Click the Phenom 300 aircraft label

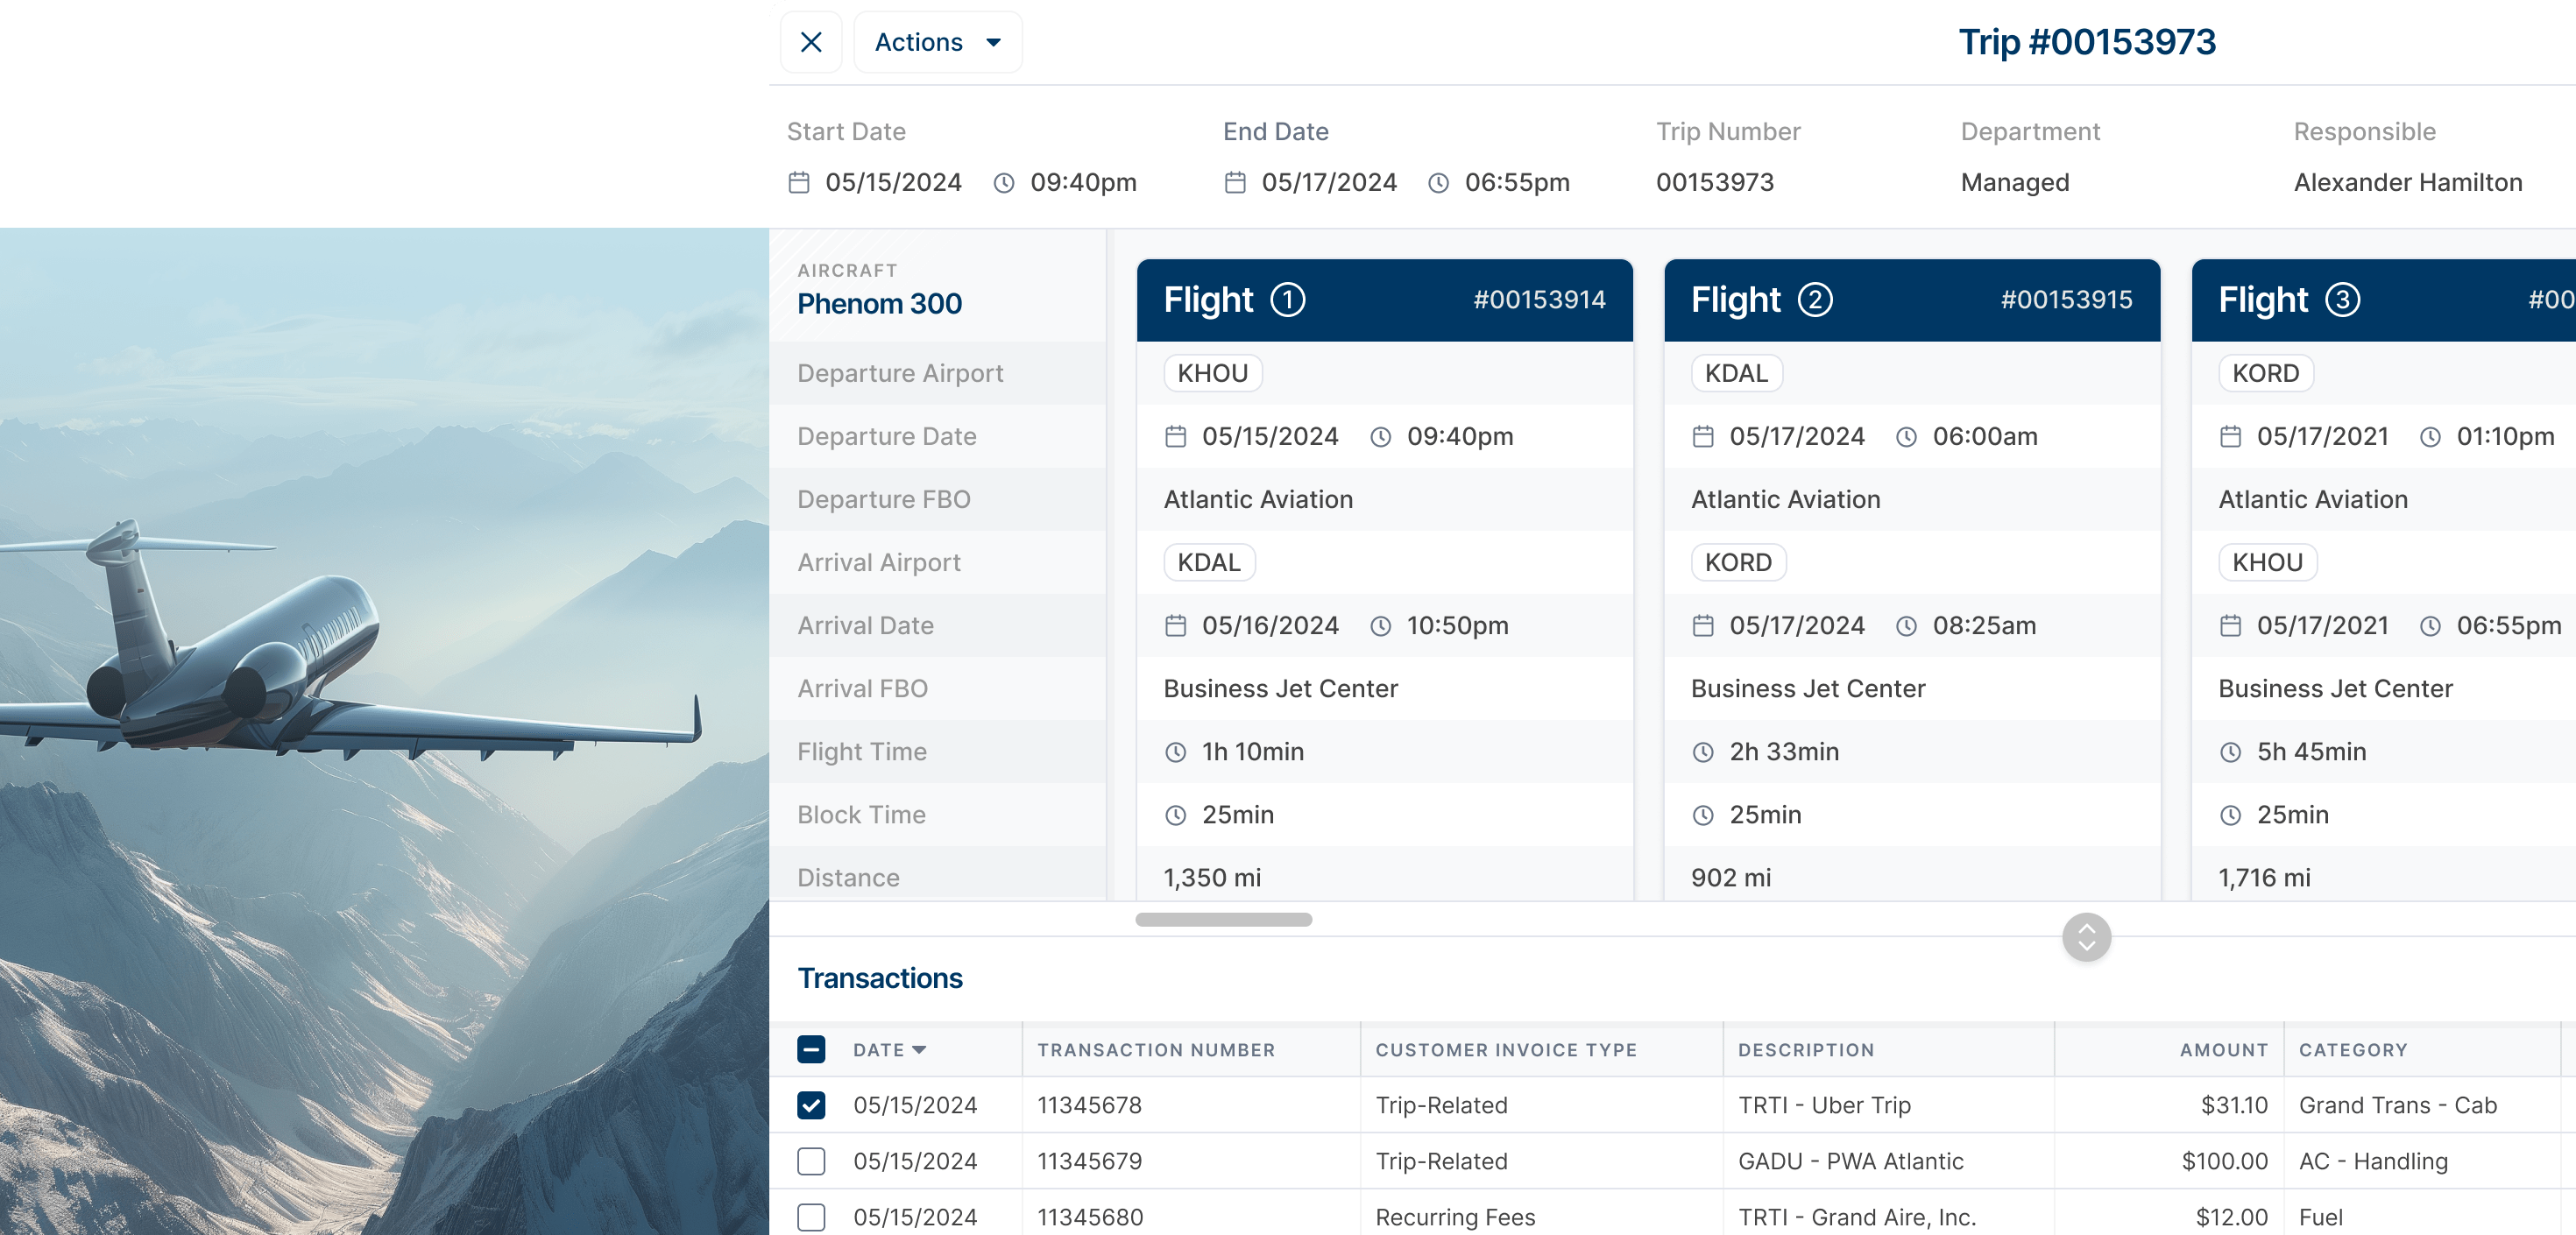point(879,303)
